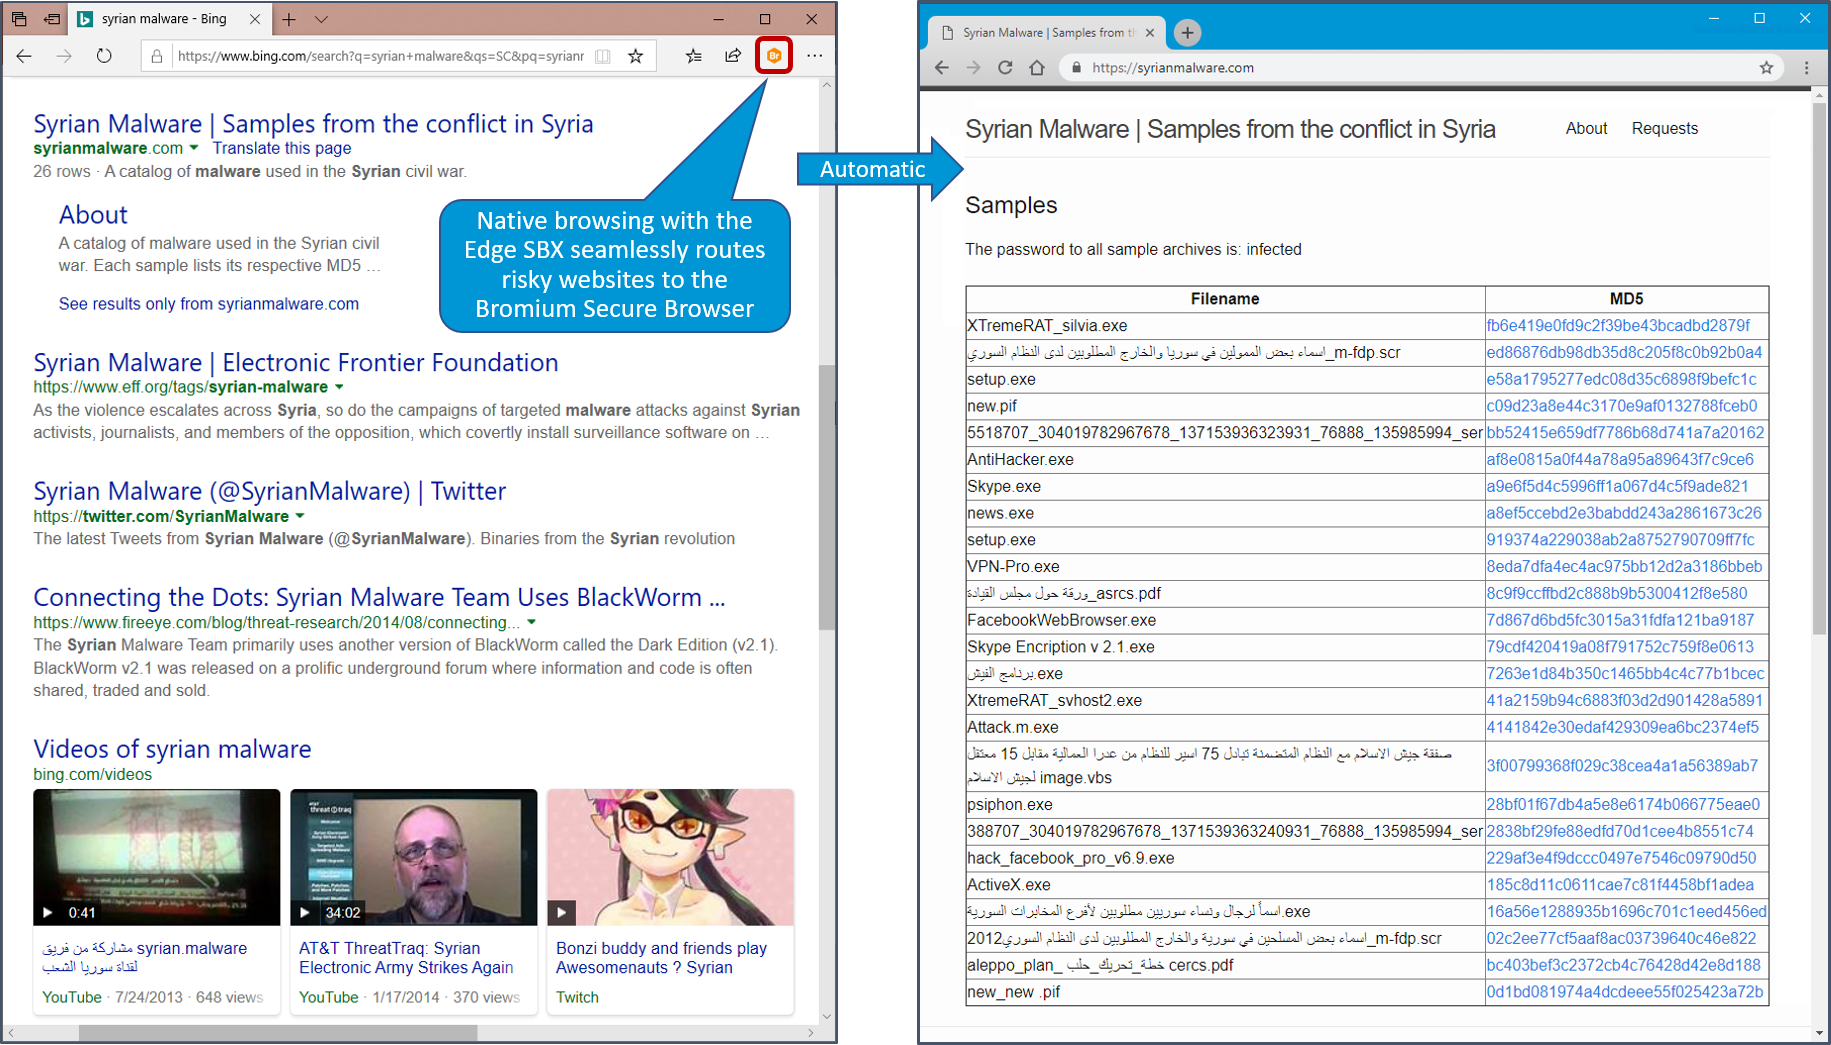Click the MD5 link for XTremeRAT_silvia.exe
Viewport: 1831px width, 1045px height.
pyautogui.click(x=1618, y=326)
